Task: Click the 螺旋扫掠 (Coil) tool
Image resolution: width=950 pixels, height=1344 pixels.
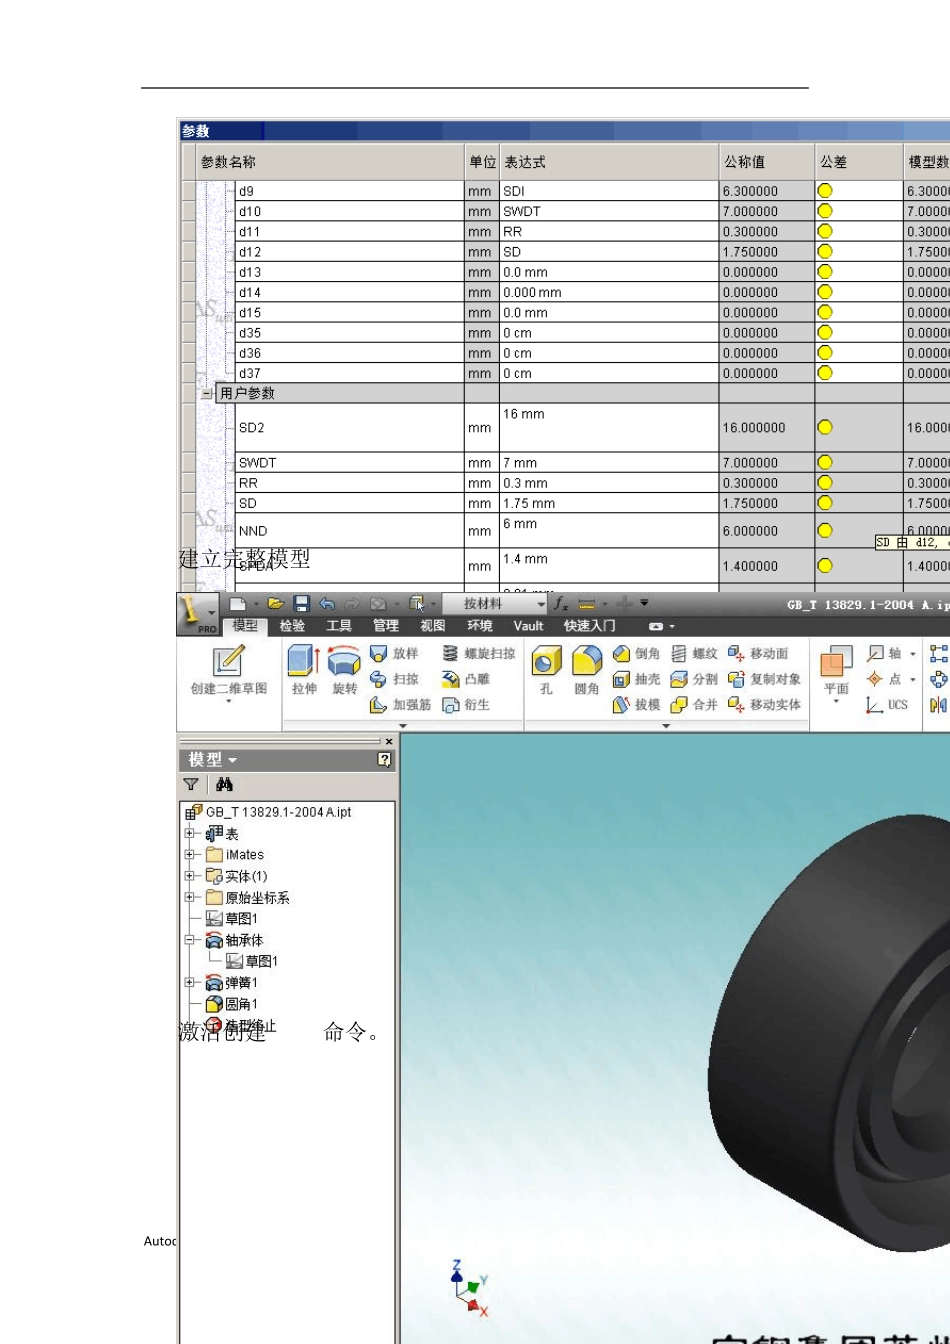Action: 479,653
